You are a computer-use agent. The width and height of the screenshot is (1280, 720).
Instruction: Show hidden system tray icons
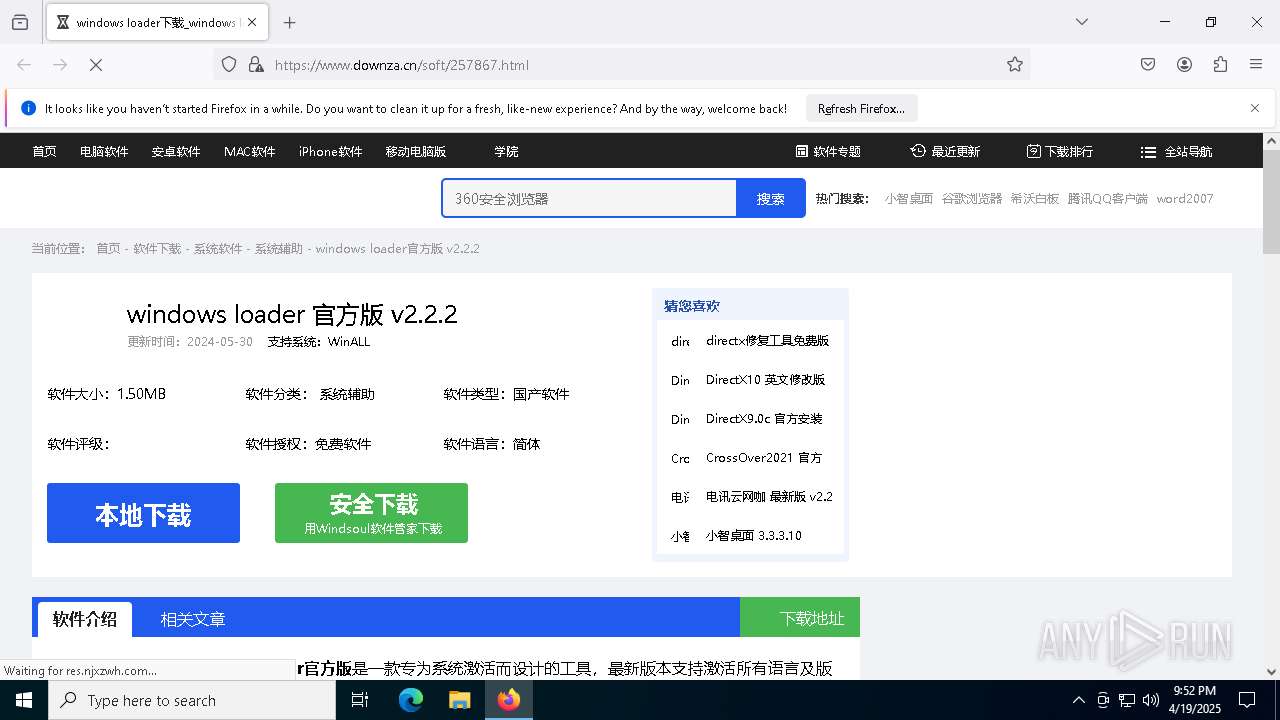pyautogui.click(x=1078, y=700)
